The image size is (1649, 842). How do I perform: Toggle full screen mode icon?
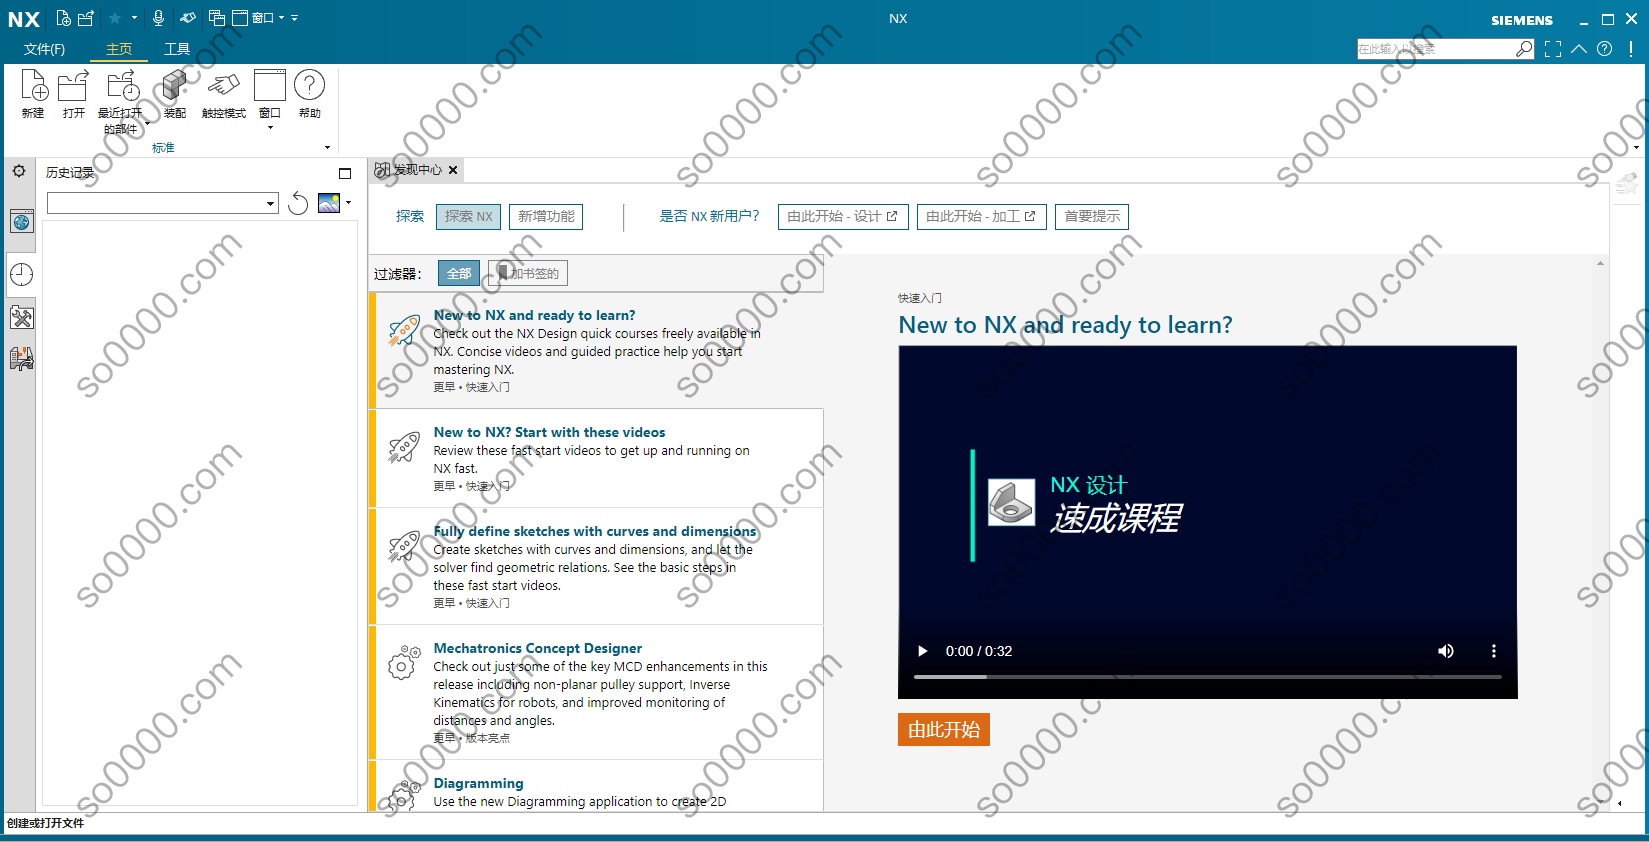pyautogui.click(x=1553, y=49)
